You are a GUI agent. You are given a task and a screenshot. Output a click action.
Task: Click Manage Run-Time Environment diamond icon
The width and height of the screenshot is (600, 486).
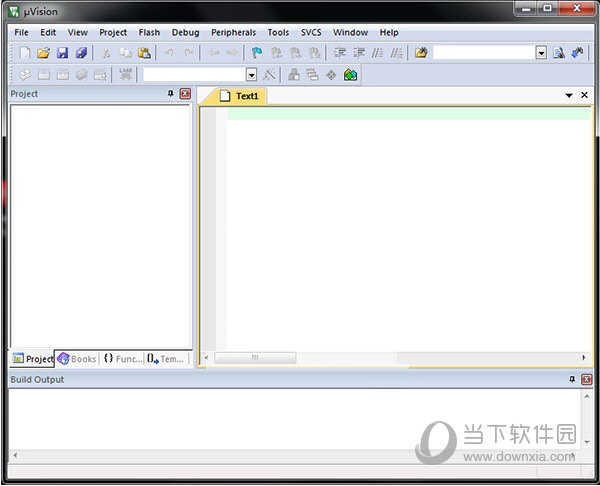pos(331,75)
